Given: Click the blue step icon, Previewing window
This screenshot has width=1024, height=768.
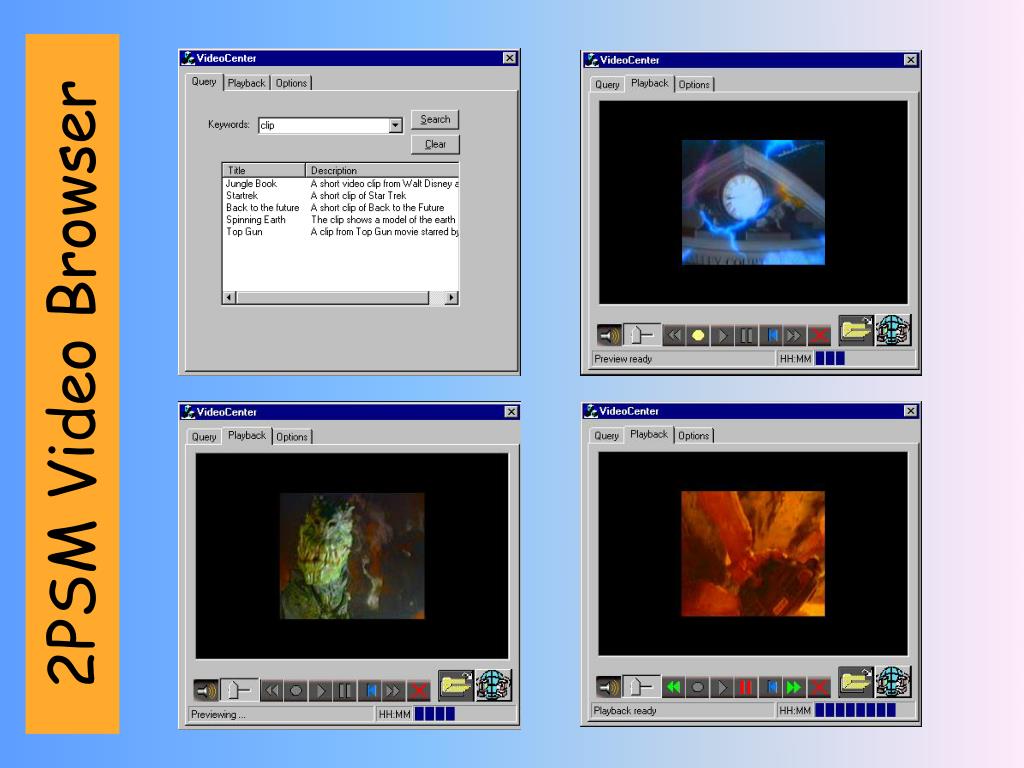Looking at the screenshot, I should pos(370,690).
